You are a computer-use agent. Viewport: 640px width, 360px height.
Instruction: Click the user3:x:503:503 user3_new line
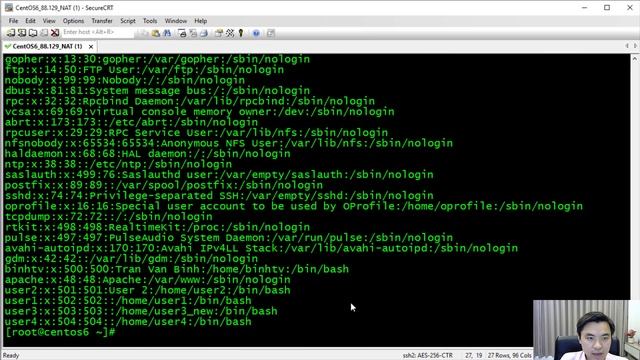pyautogui.click(x=141, y=311)
